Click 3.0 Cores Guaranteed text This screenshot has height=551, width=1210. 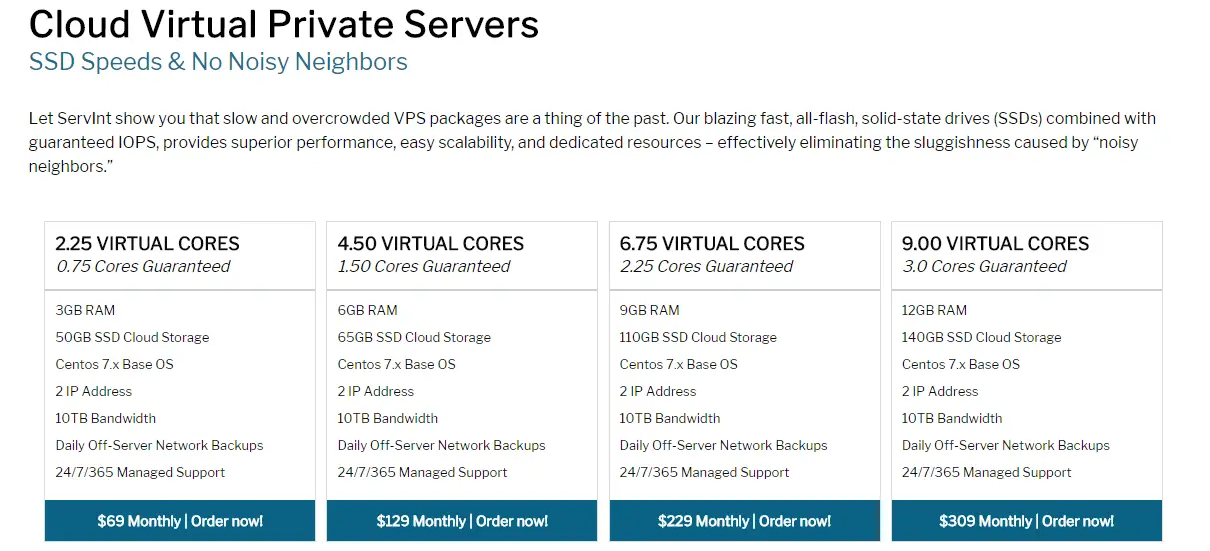[984, 267]
